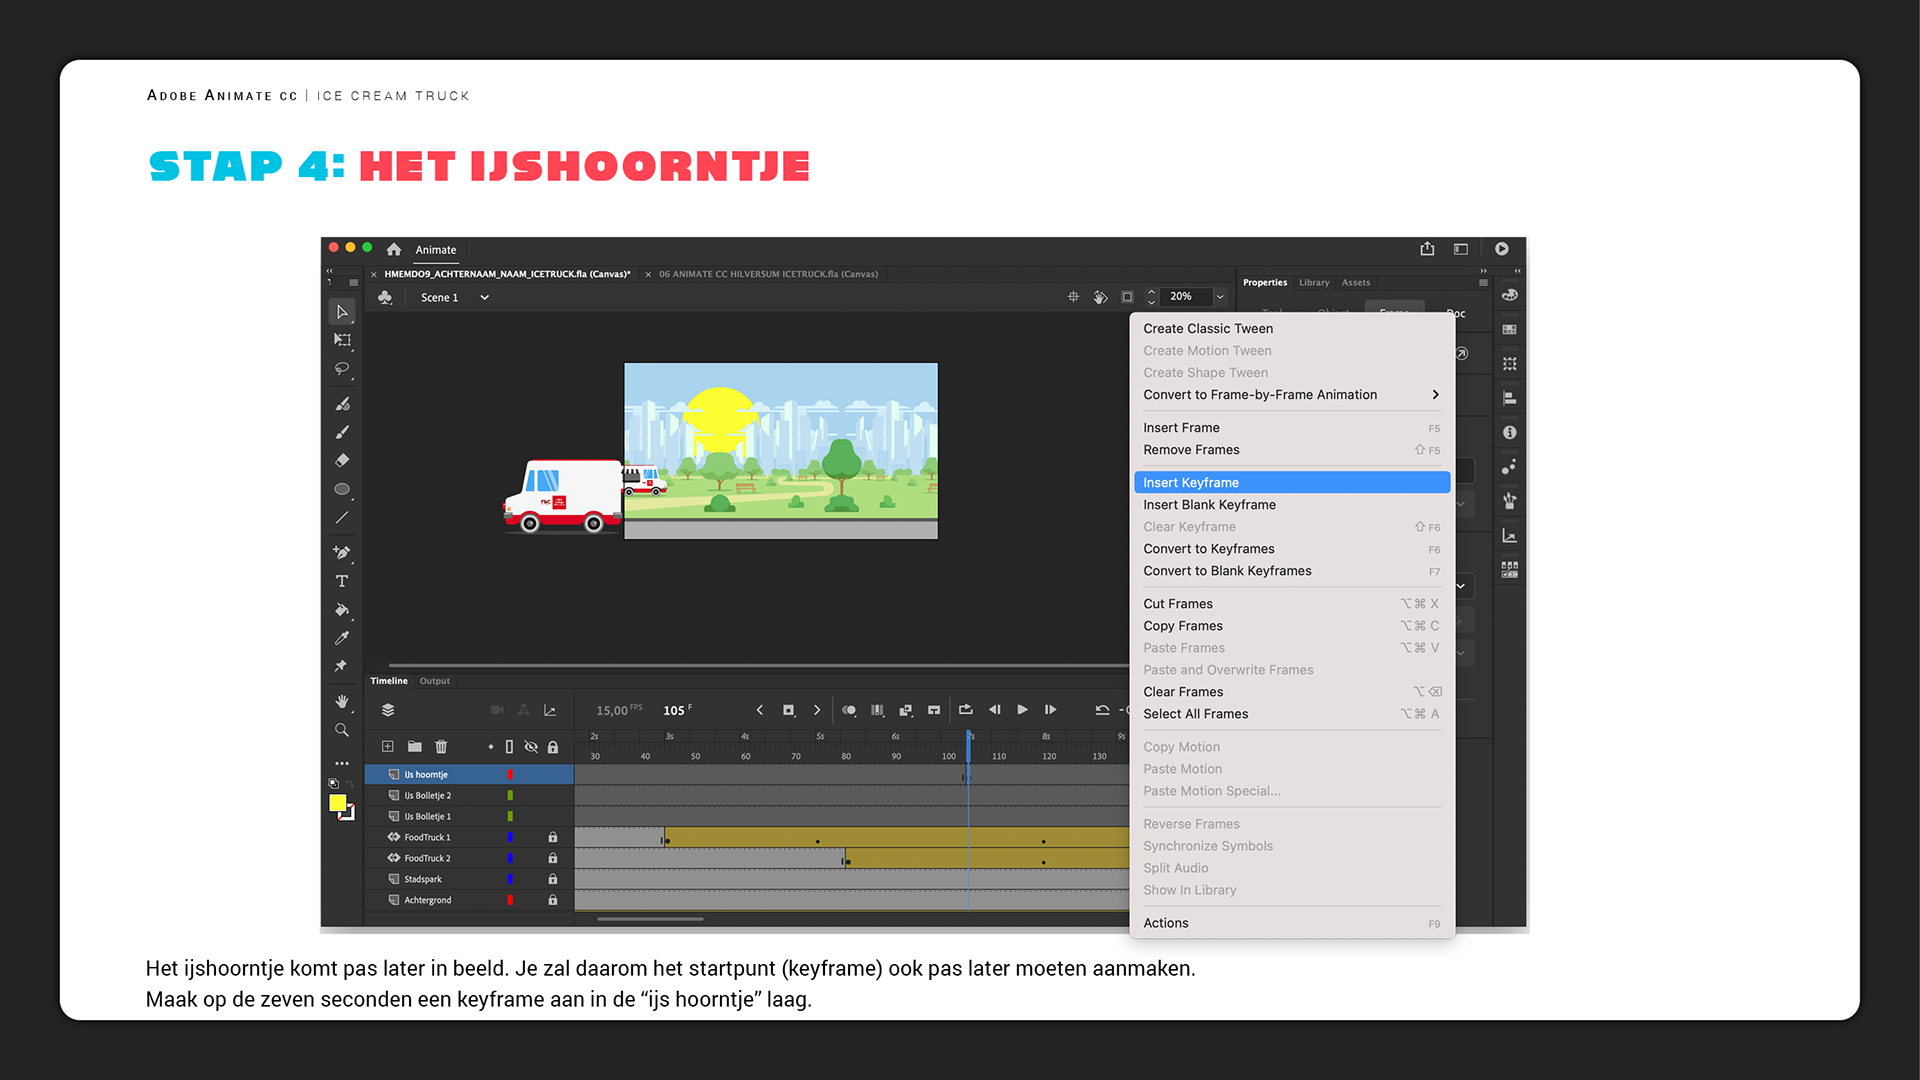The width and height of the screenshot is (1920, 1080).
Task: Toggle hide-all-layers eye icon
Action: (x=531, y=746)
